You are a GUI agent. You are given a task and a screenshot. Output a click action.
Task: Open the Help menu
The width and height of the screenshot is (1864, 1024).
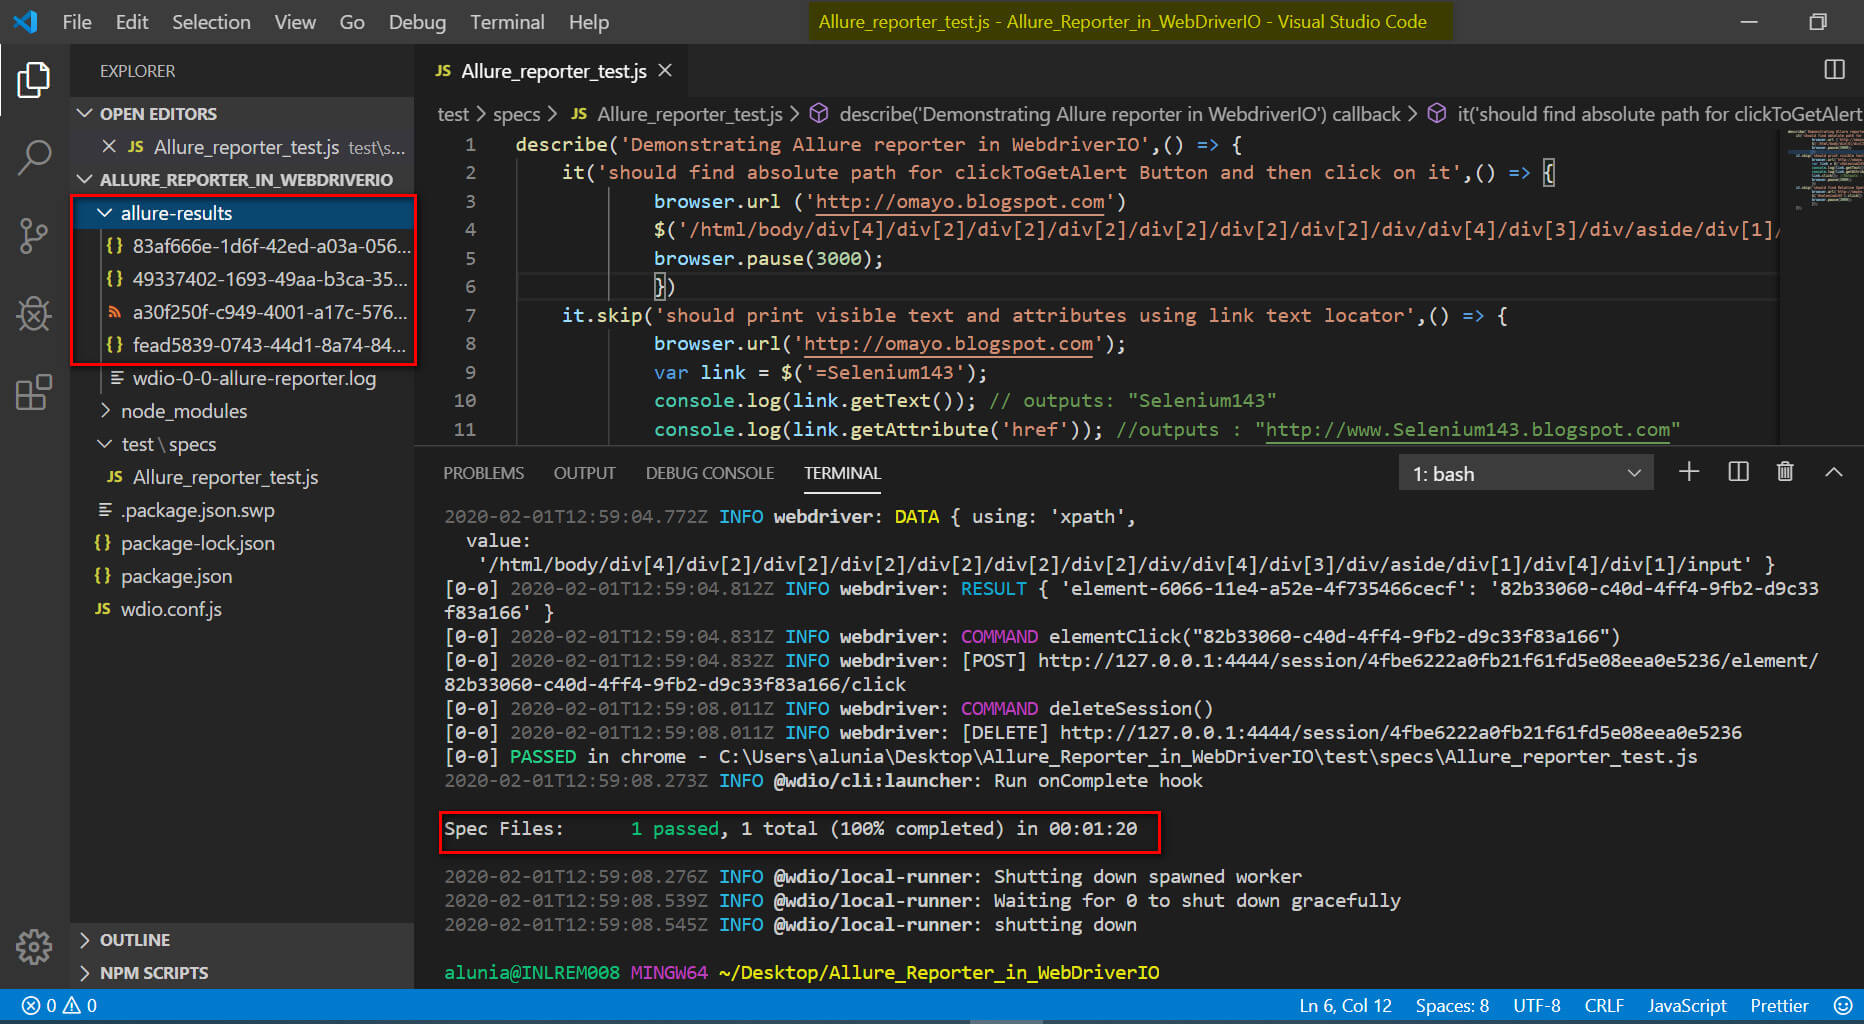coord(589,22)
